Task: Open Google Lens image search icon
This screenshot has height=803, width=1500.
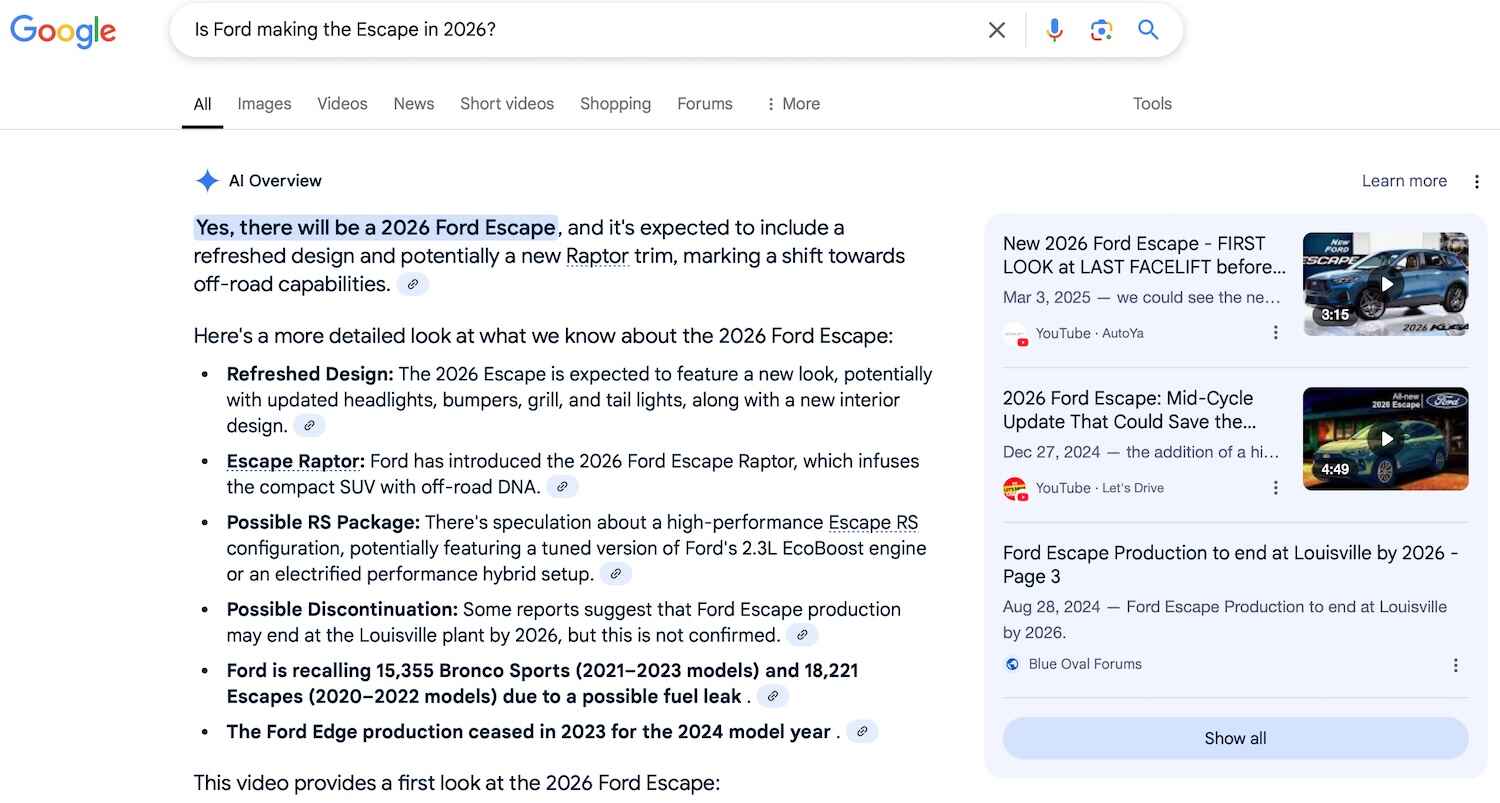Action: coord(1101,30)
